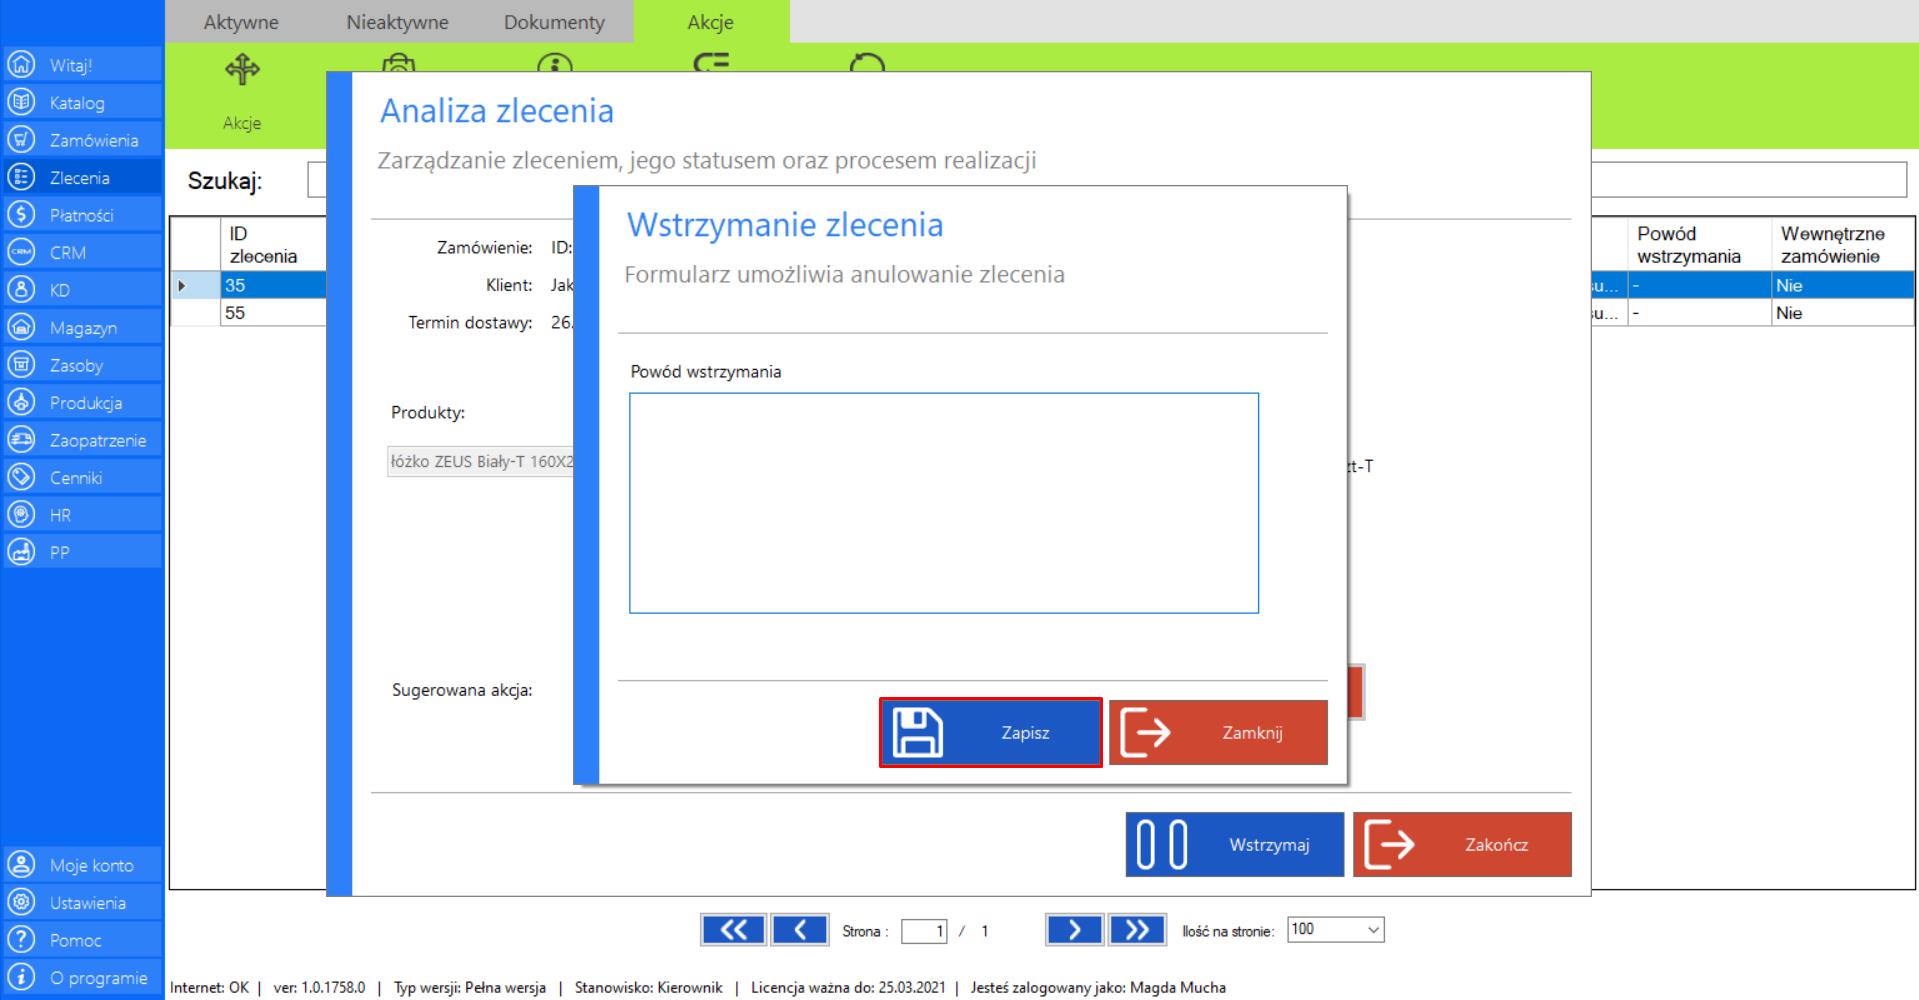Viewport: 1919px width, 1000px height.
Task: Open the Zamówienia sidebar icon
Action: (21, 140)
